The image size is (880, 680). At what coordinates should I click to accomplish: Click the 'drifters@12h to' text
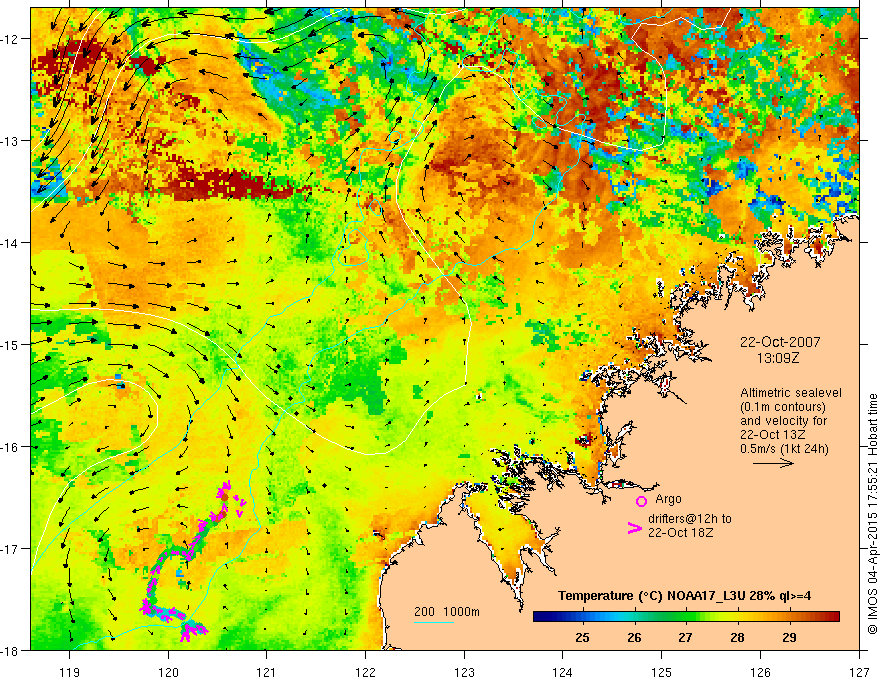point(690,518)
